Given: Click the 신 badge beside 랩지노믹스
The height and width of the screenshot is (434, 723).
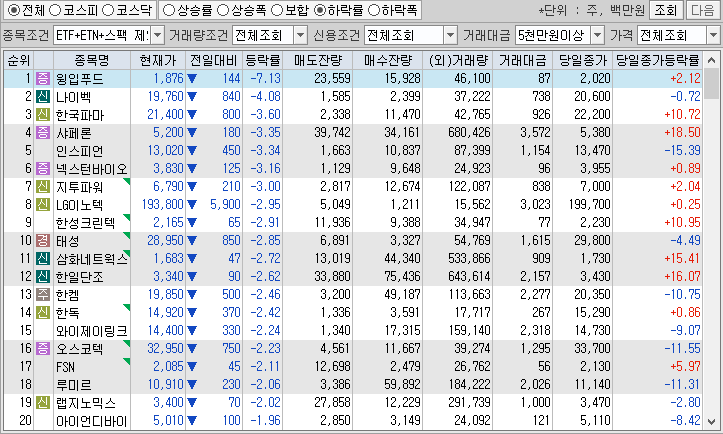Looking at the screenshot, I should [x=43, y=402].
